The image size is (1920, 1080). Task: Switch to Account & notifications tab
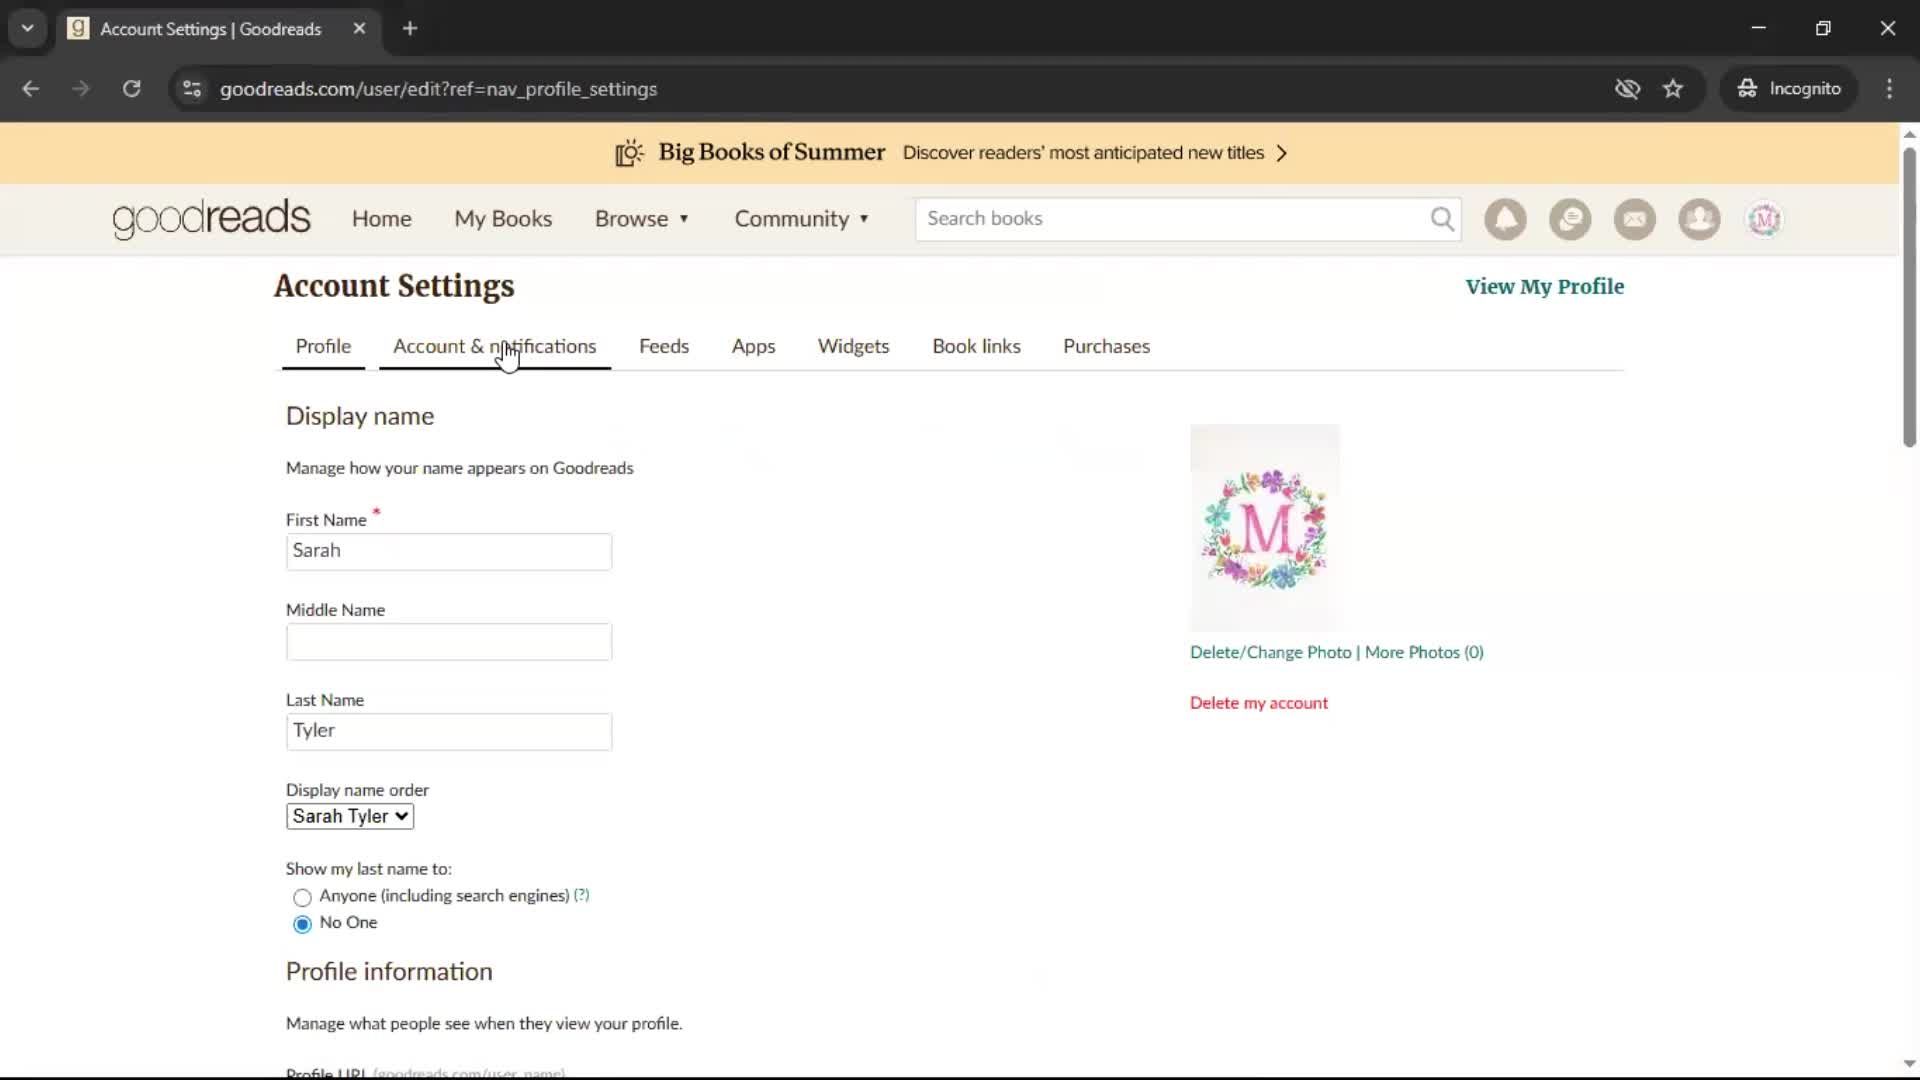[x=495, y=346]
